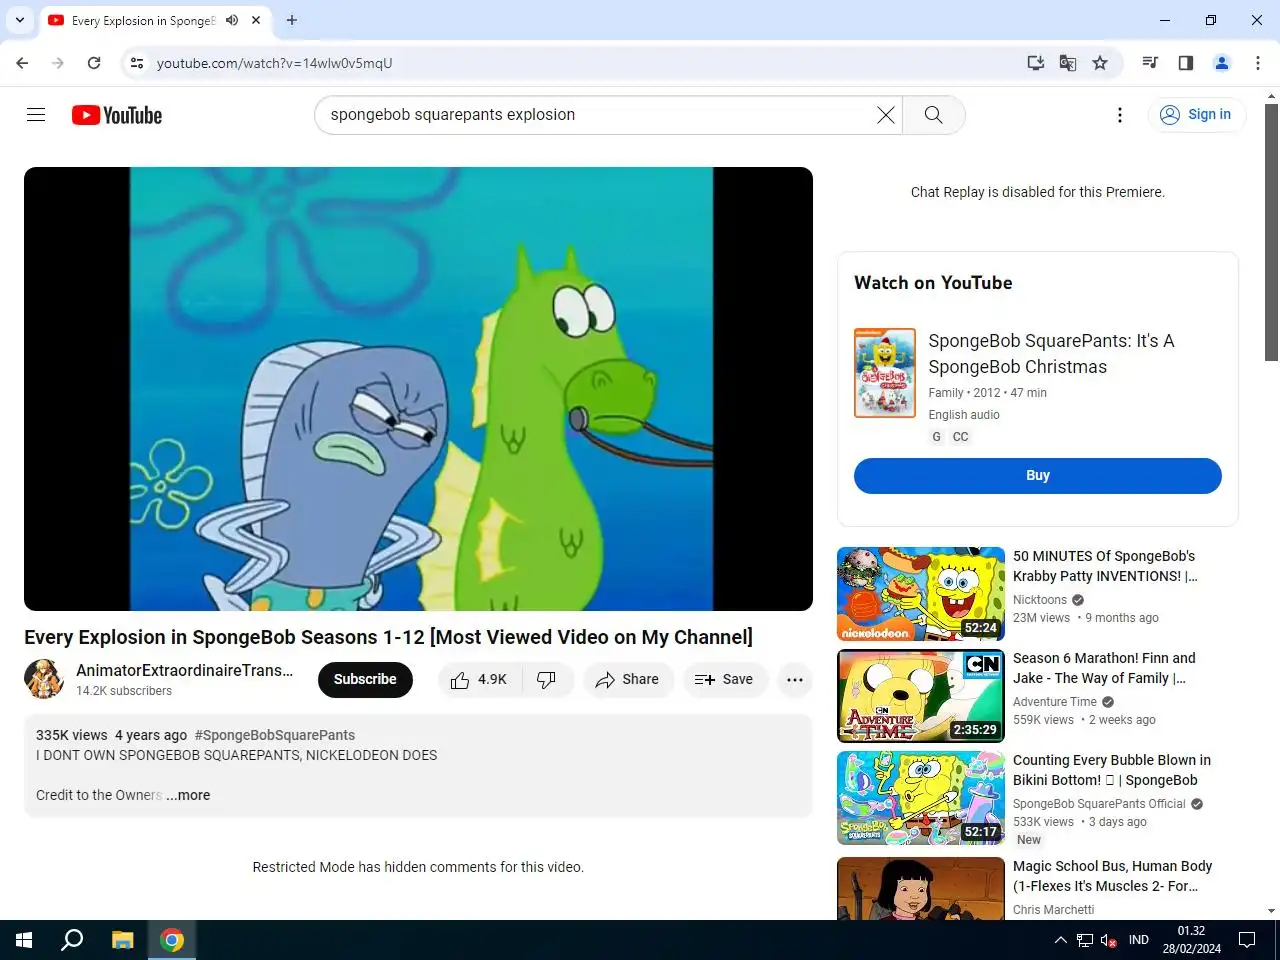This screenshot has width=1280, height=960.
Task: Open Magic School Bus video title
Action: (x=1112, y=876)
